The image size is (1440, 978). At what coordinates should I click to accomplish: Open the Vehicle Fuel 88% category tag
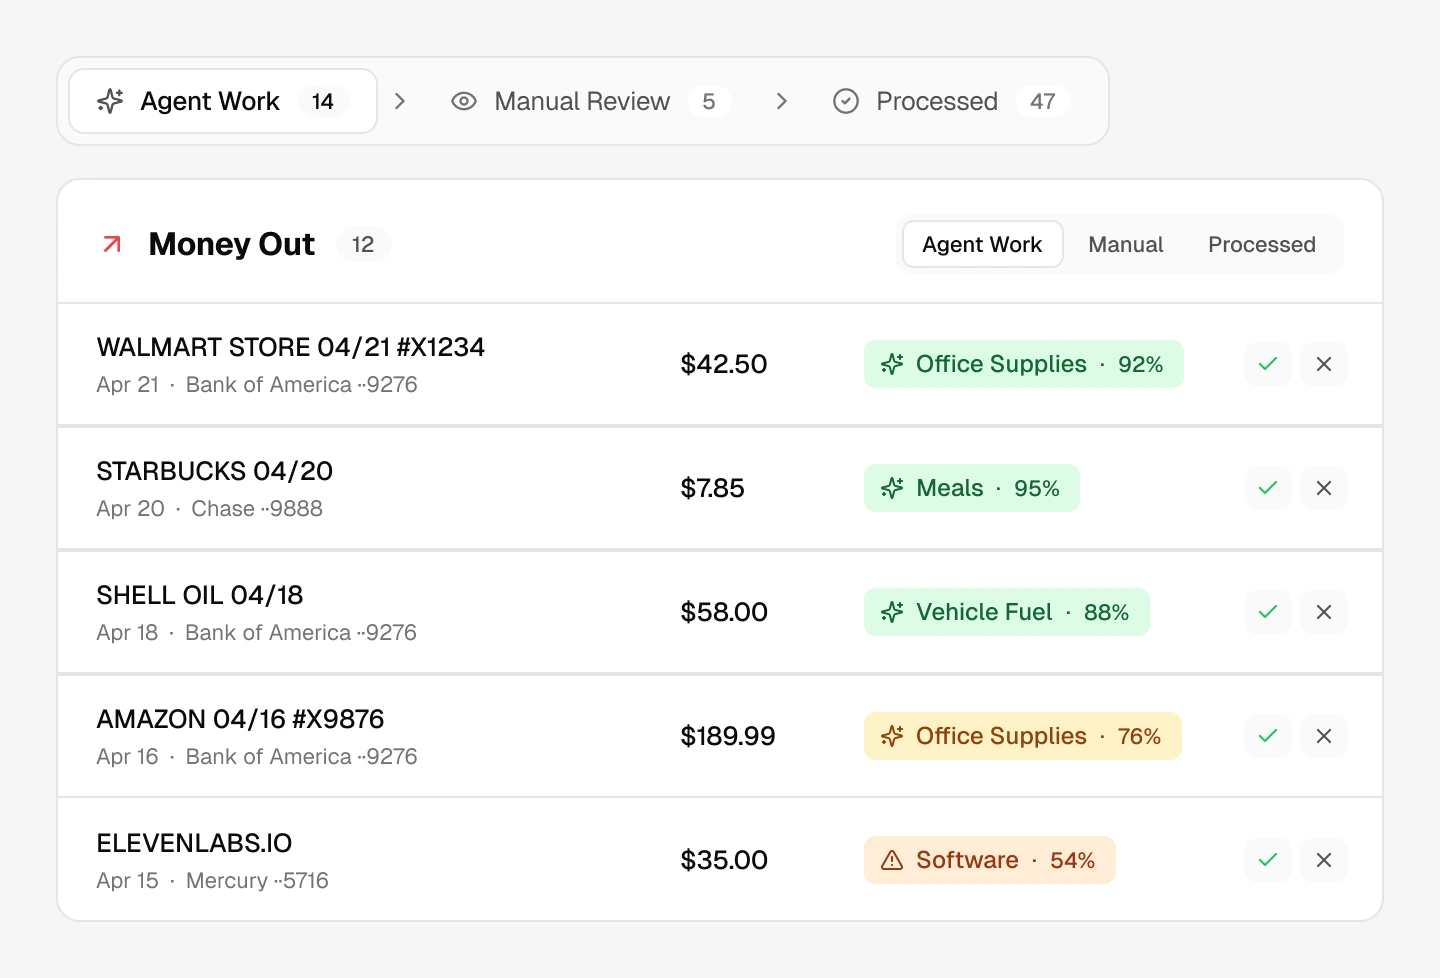pyautogui.click(x=1006, y=612)
